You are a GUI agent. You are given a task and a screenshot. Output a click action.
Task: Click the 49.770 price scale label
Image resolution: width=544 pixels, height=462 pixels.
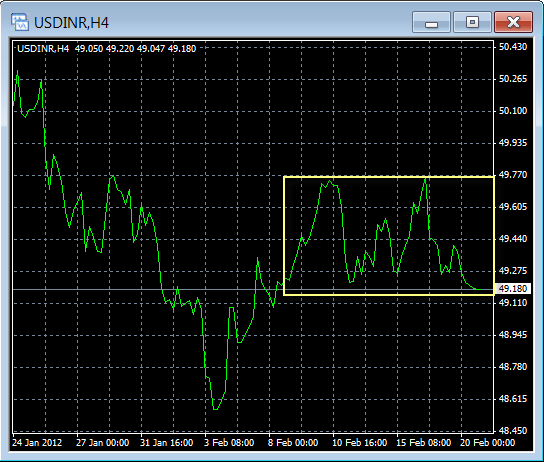pyautogui.click(x=513, y=174)
